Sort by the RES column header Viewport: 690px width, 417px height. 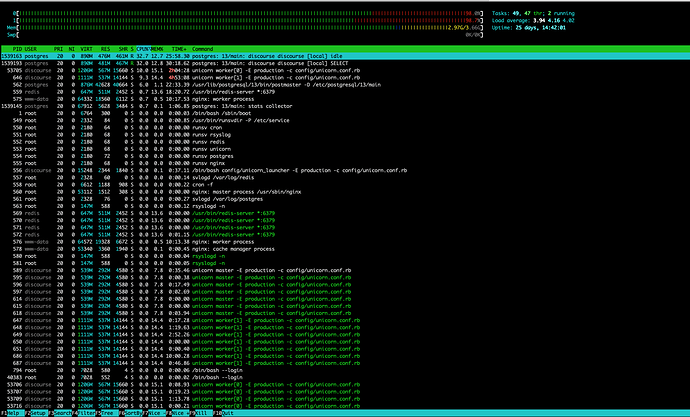tap(105, 49)
